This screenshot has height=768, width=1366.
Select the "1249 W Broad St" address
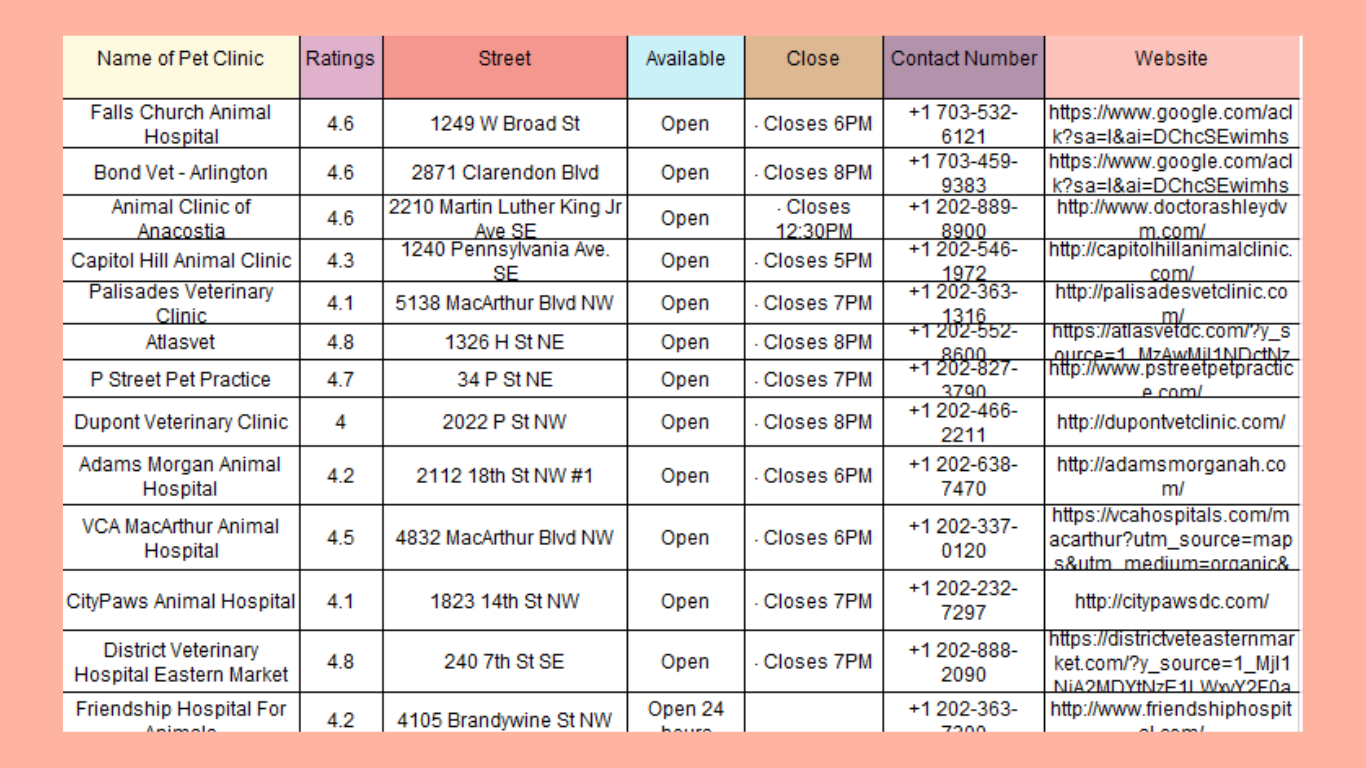505,124
